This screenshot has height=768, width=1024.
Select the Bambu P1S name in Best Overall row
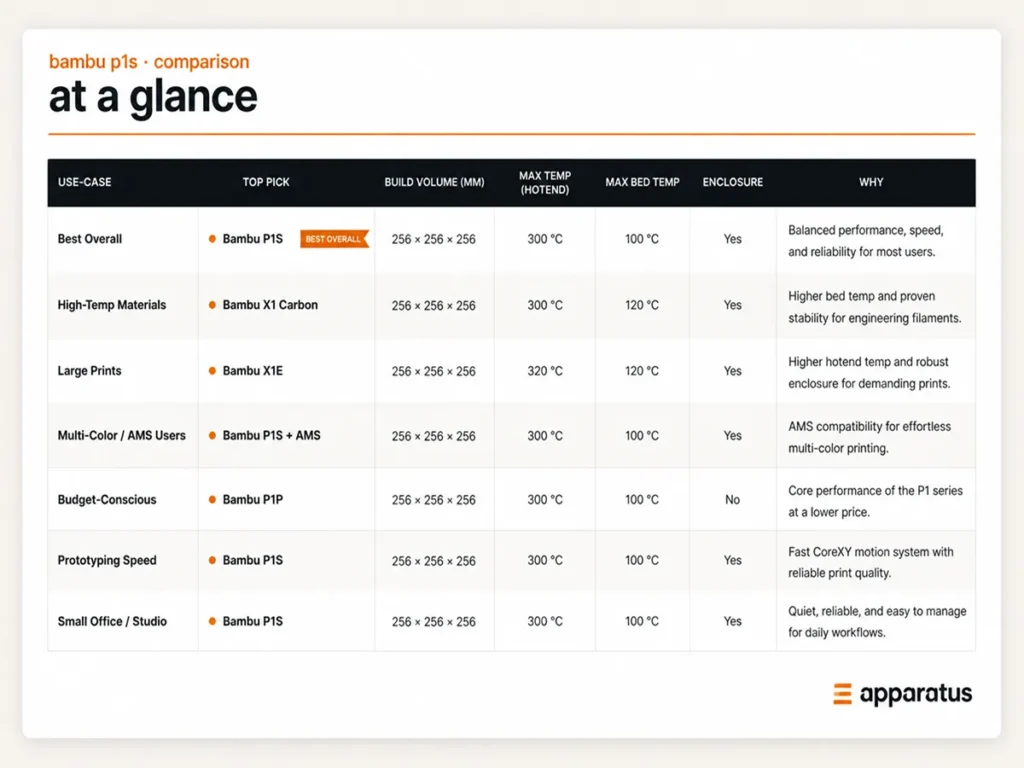253,239
